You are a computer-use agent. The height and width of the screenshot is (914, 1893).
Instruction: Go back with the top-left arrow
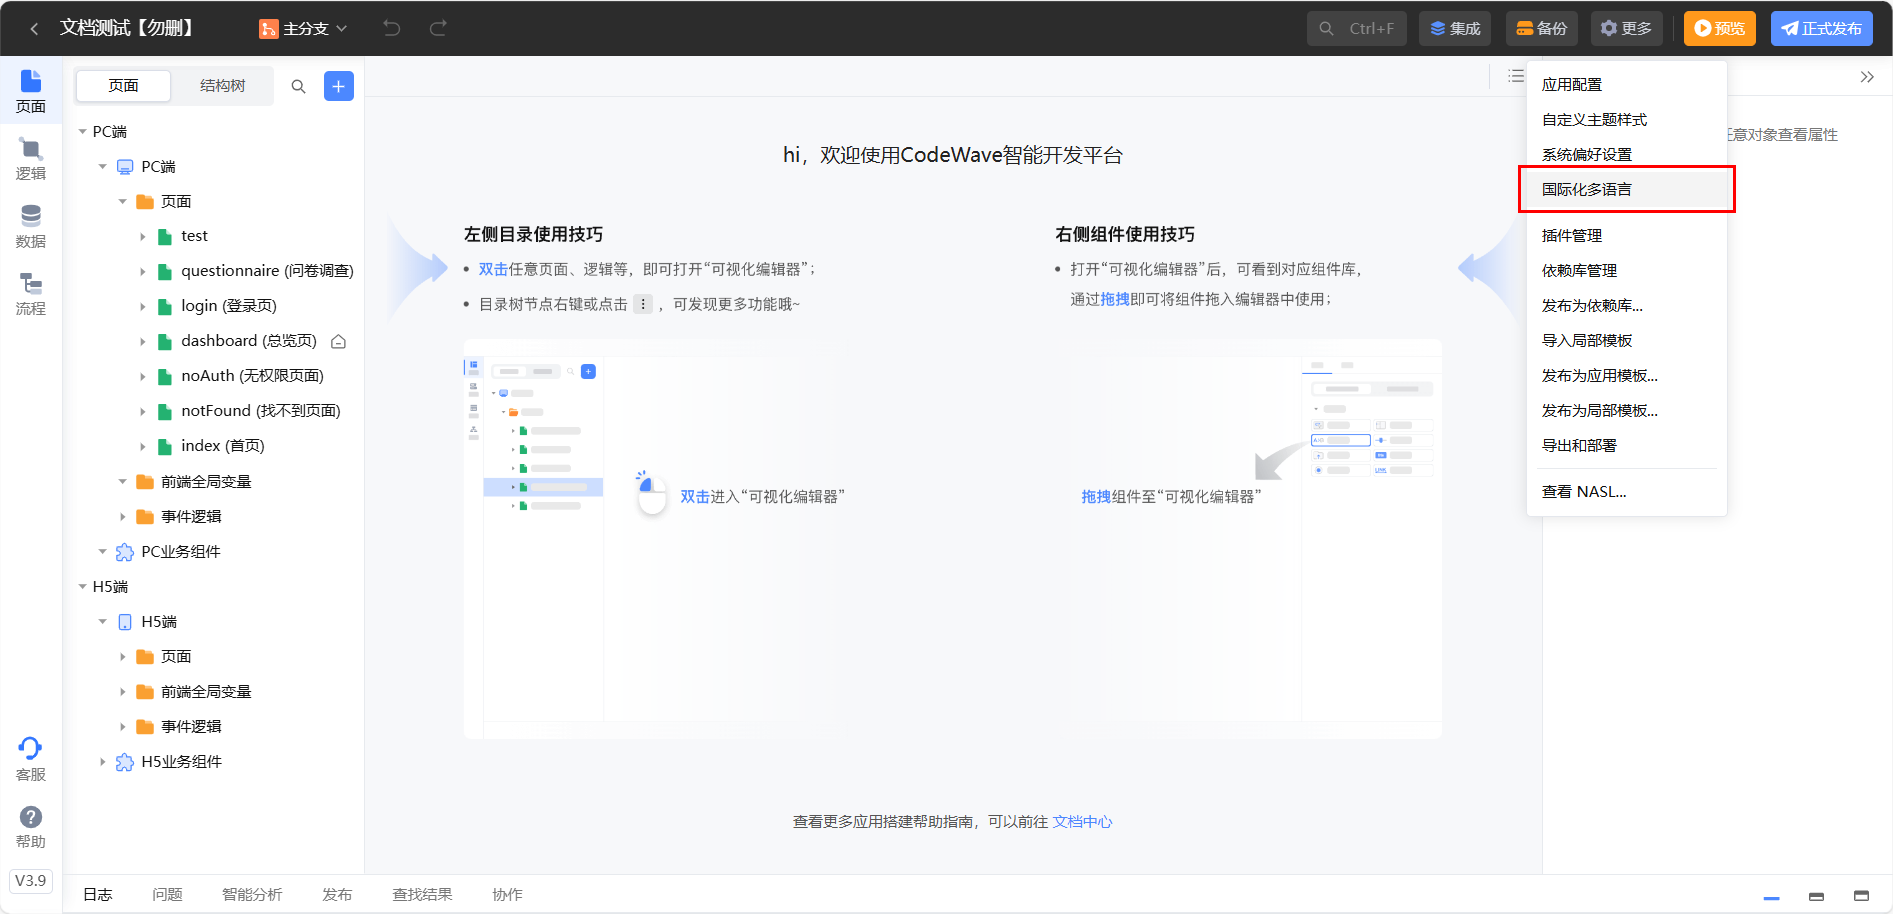[34, 29]
